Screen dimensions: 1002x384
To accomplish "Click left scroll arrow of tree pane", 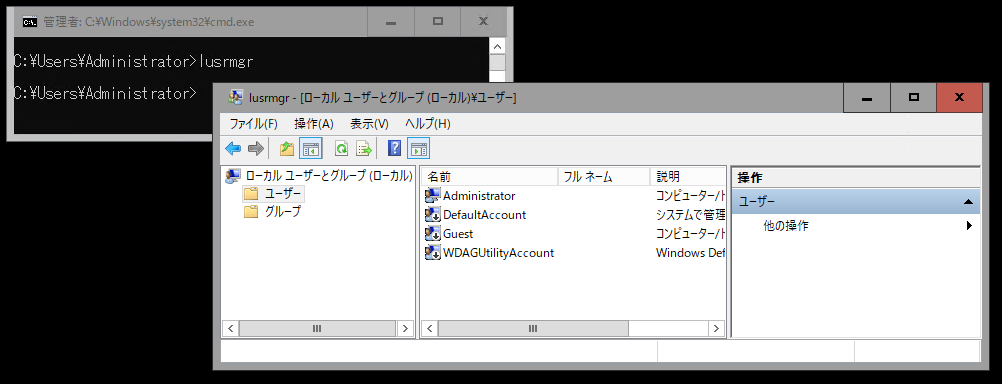I will (x=230, y=328).
